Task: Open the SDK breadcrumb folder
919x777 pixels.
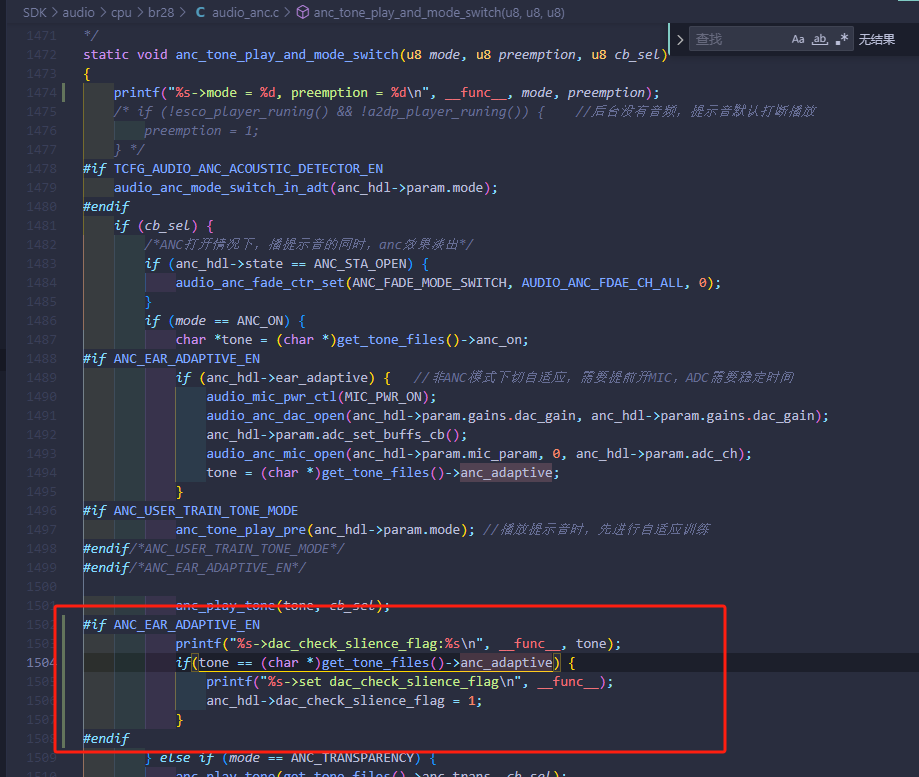Action: pyautogui.click(x=35, y=12)
